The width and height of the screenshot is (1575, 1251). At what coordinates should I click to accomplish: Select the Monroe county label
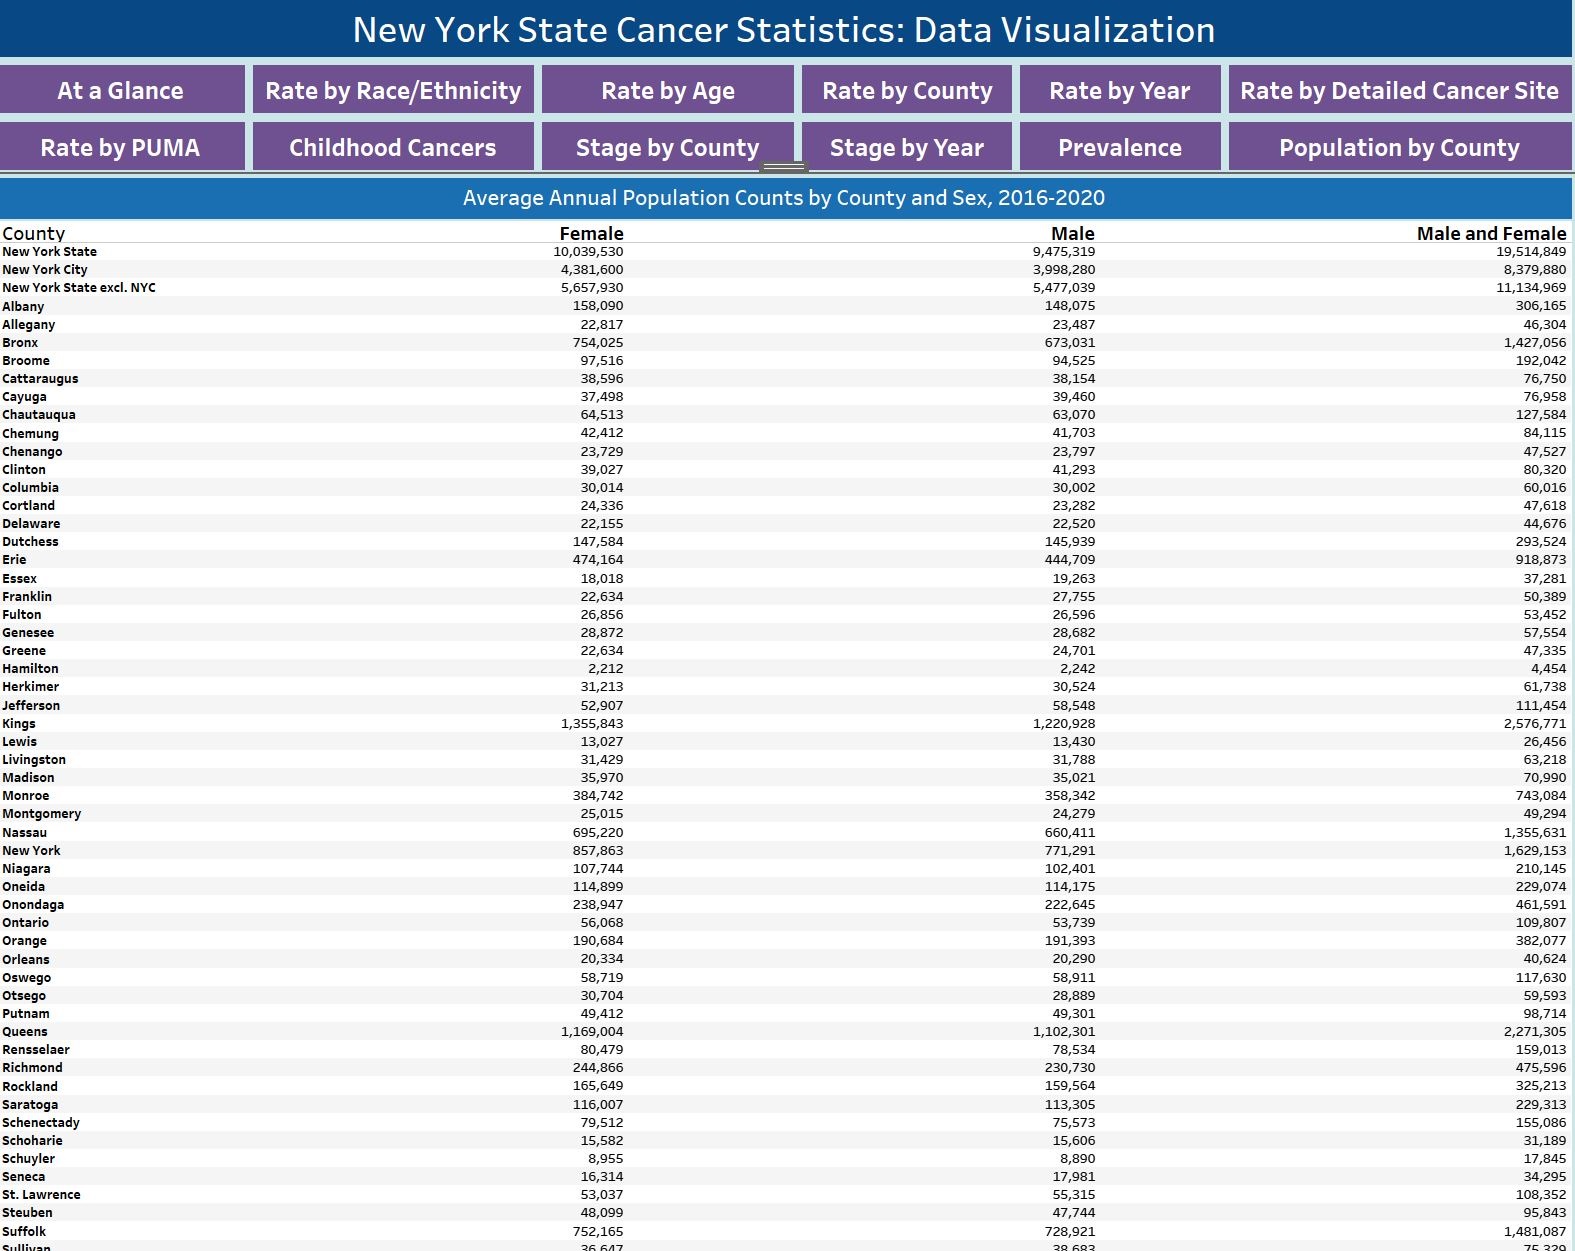tap(26, 796)
